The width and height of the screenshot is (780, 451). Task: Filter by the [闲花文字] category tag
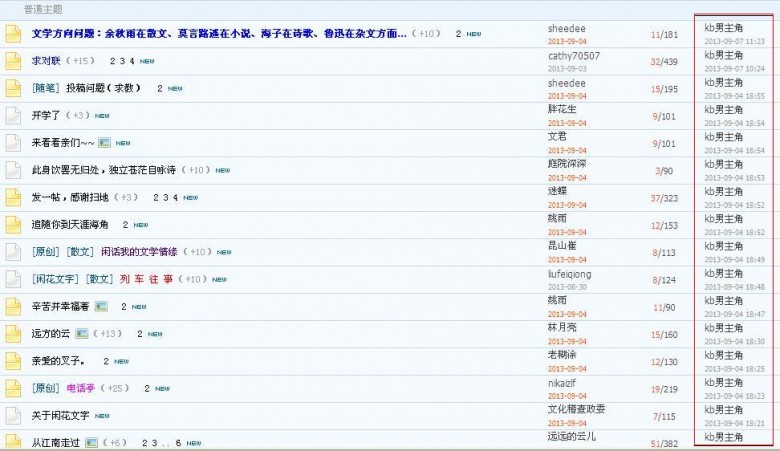[x=56, y=279]
